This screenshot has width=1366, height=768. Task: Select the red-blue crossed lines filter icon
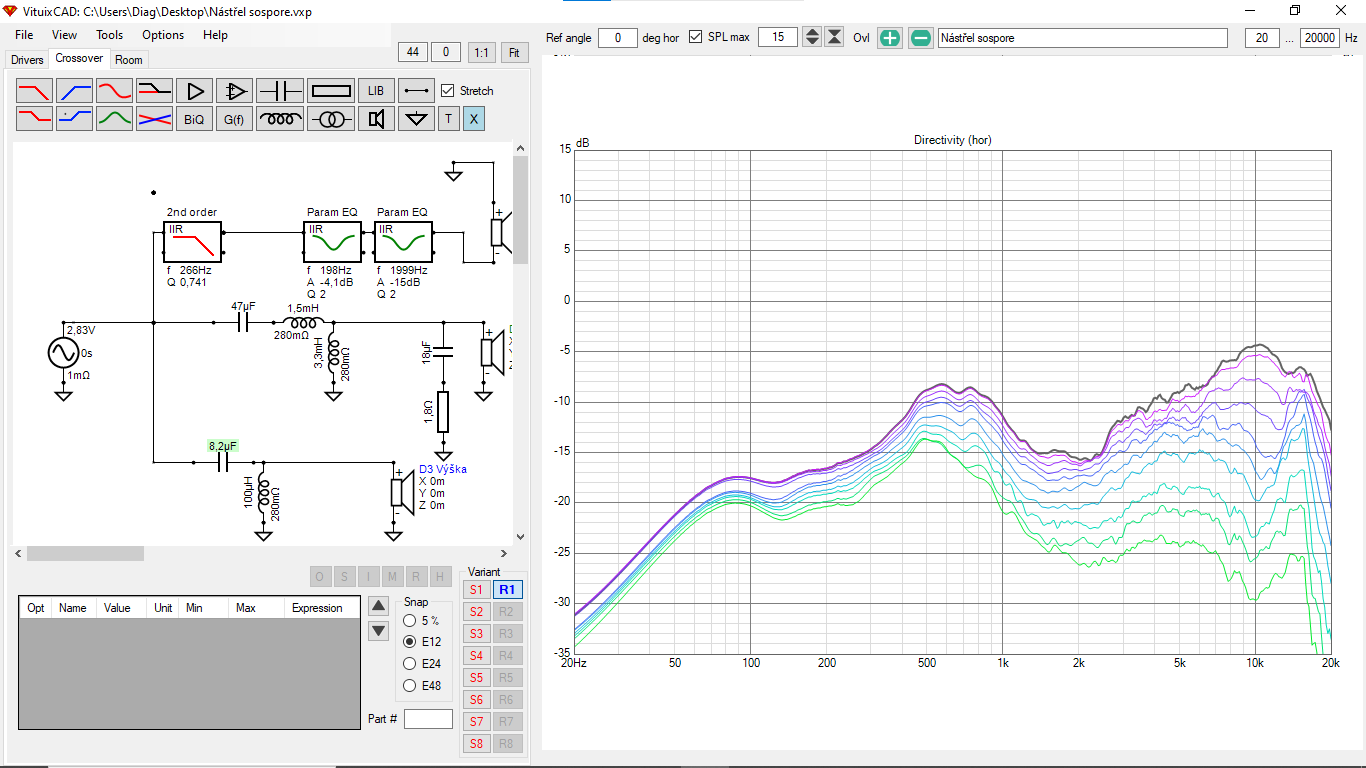tap(155, 119)
